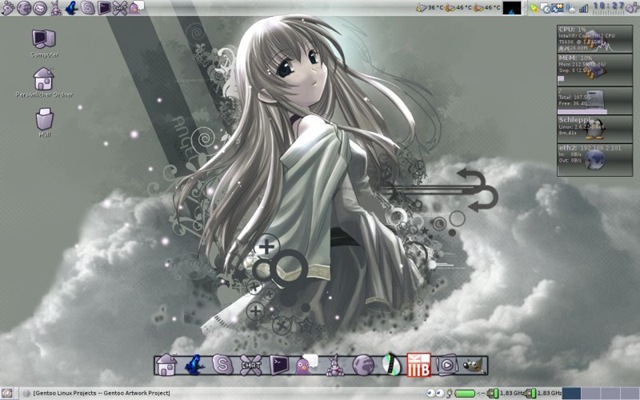Viewport: 640px width, 400px height.
Task: Open the home folder icon in dock
Action: coord(166,365)
